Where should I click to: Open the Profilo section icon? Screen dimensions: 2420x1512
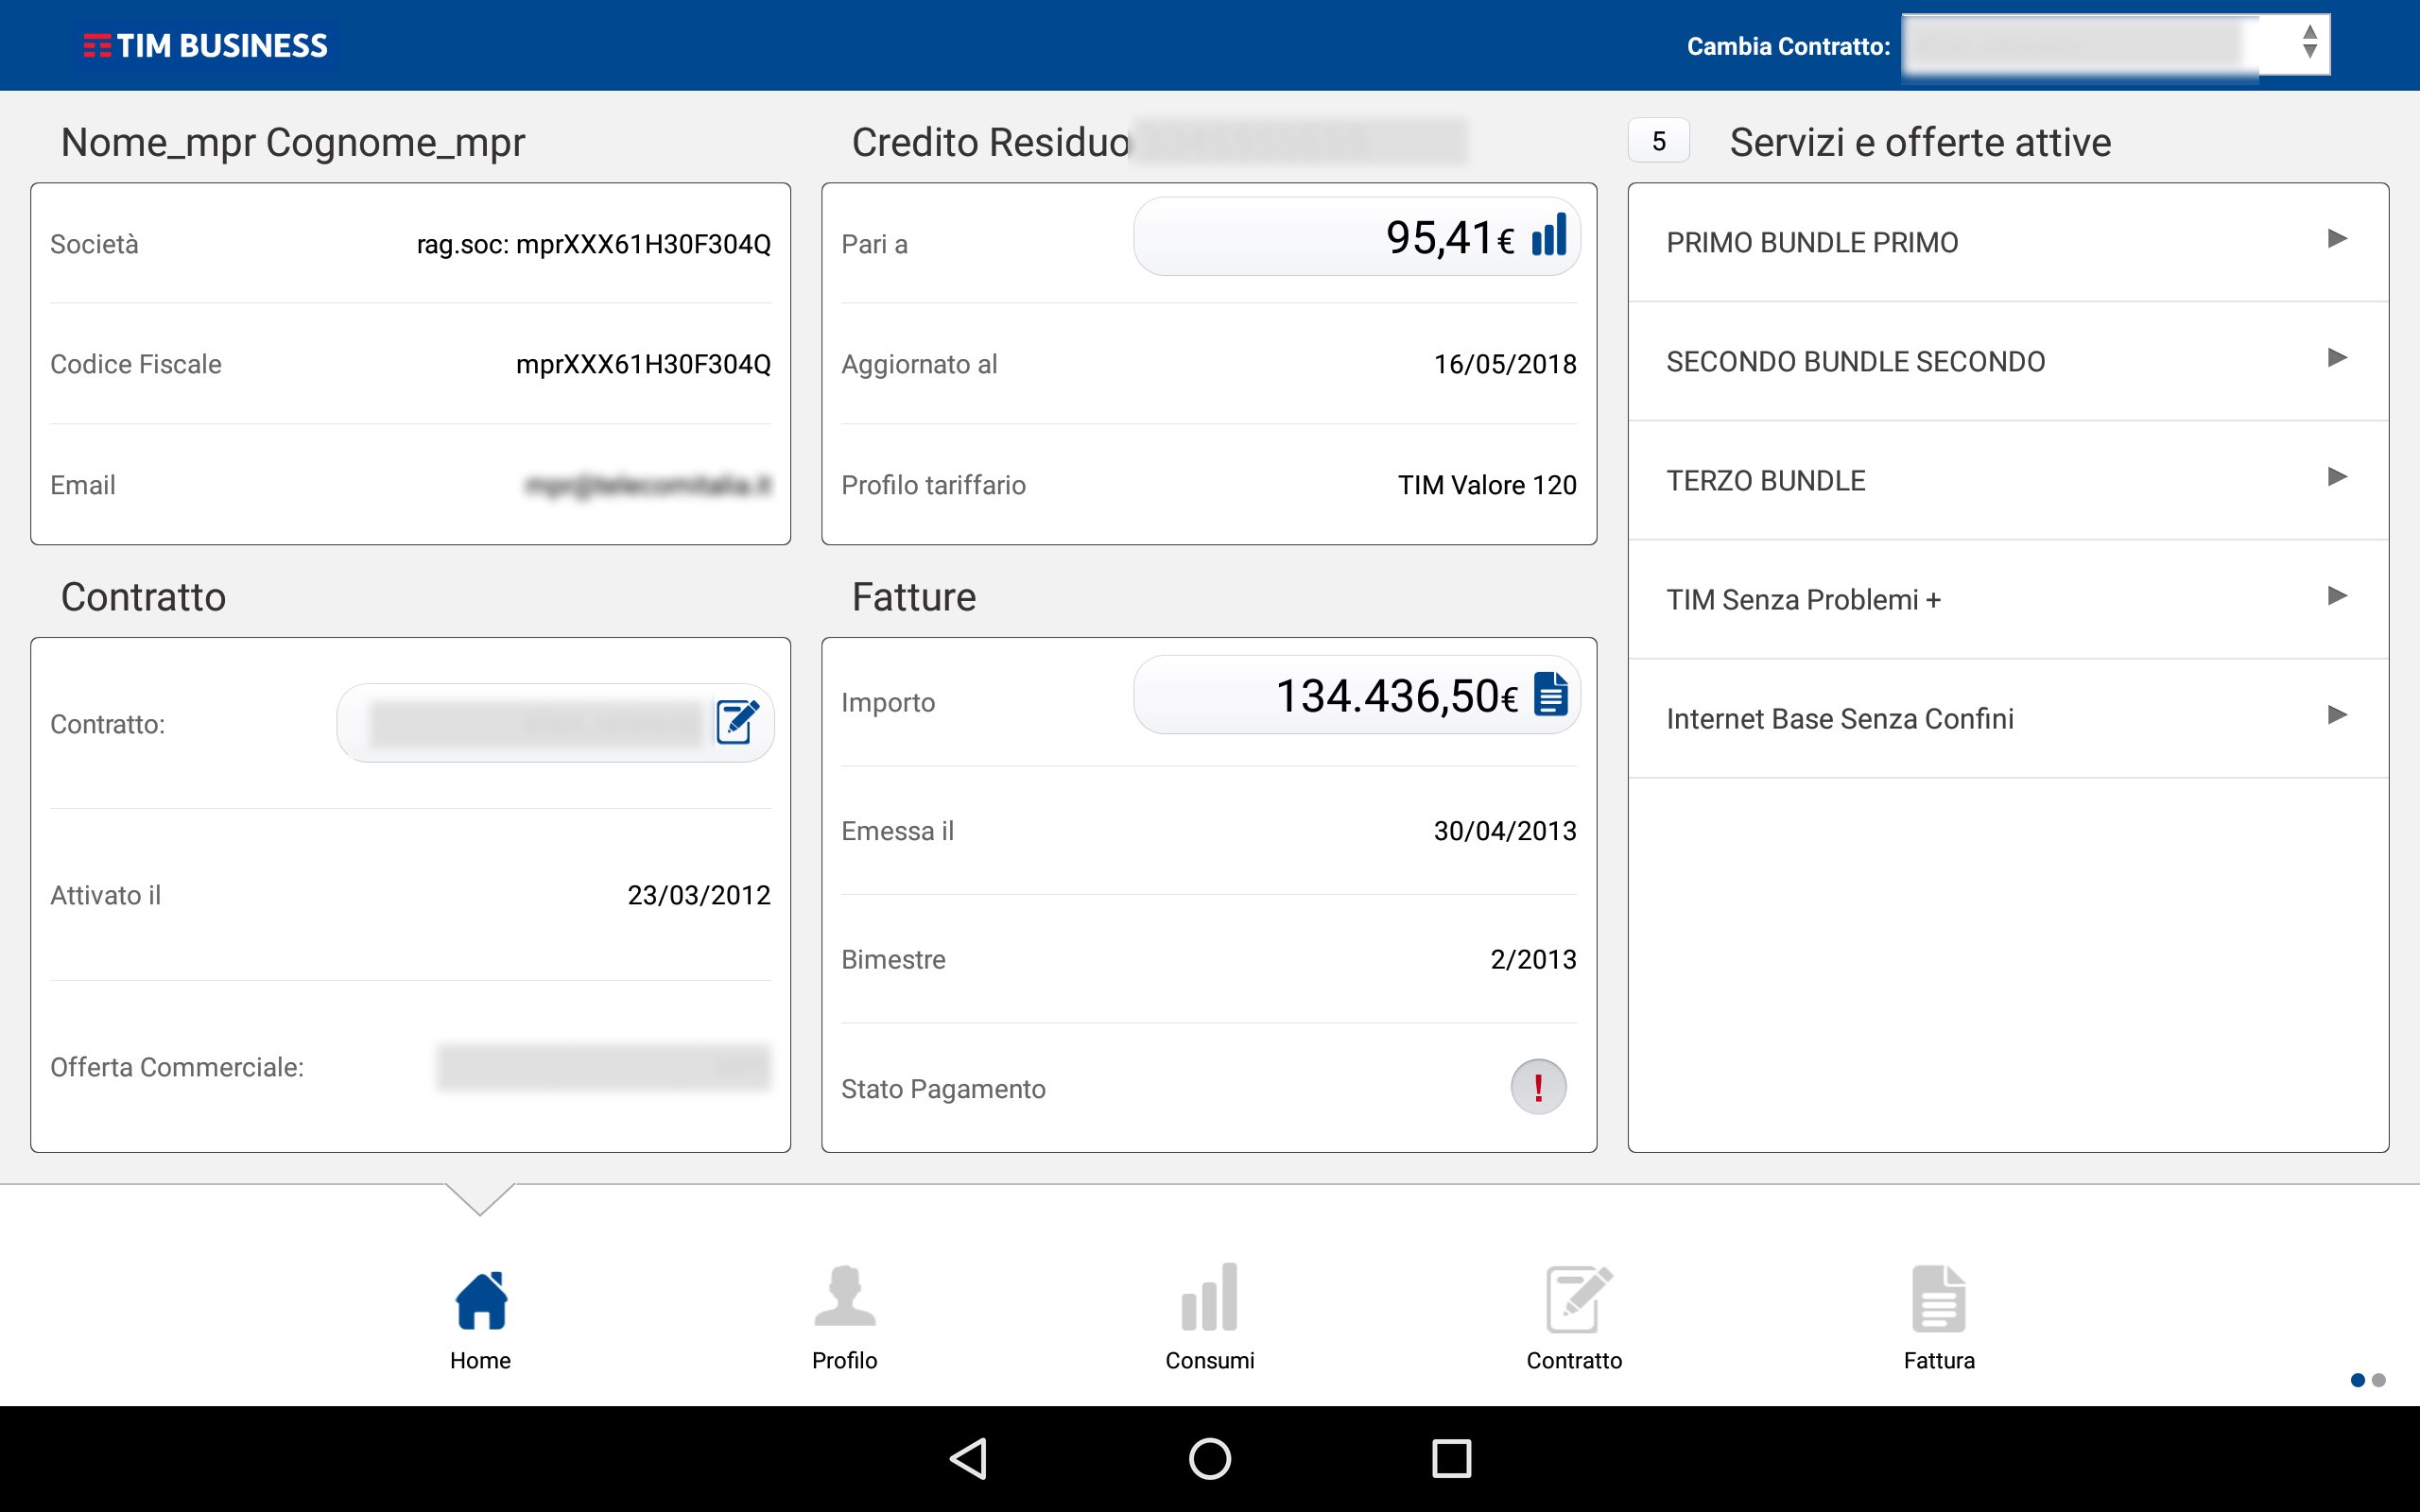point(845,1300)
